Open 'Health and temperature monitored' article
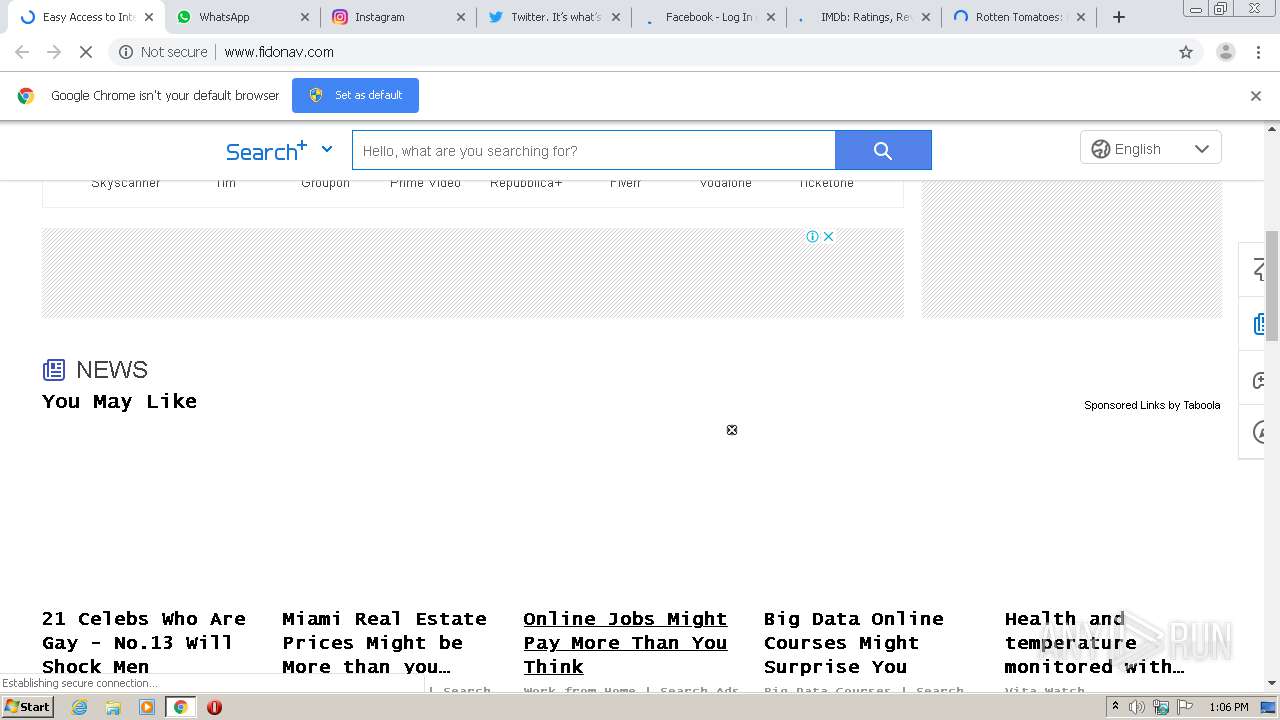Screen dimensions: 1280x720 pos(1095,642)
